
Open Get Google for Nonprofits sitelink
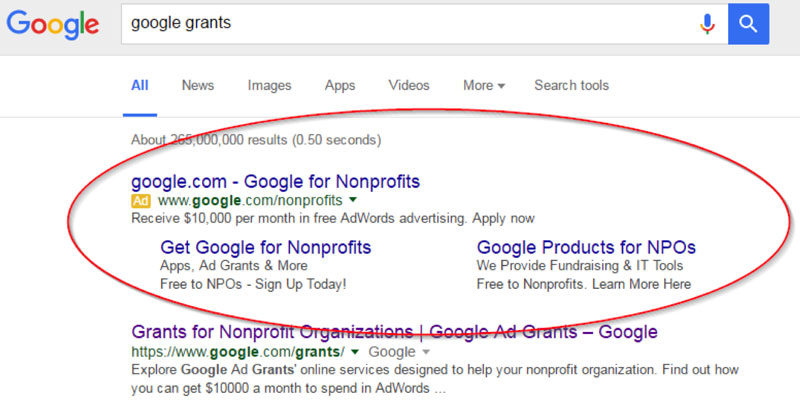pos(266,247)
